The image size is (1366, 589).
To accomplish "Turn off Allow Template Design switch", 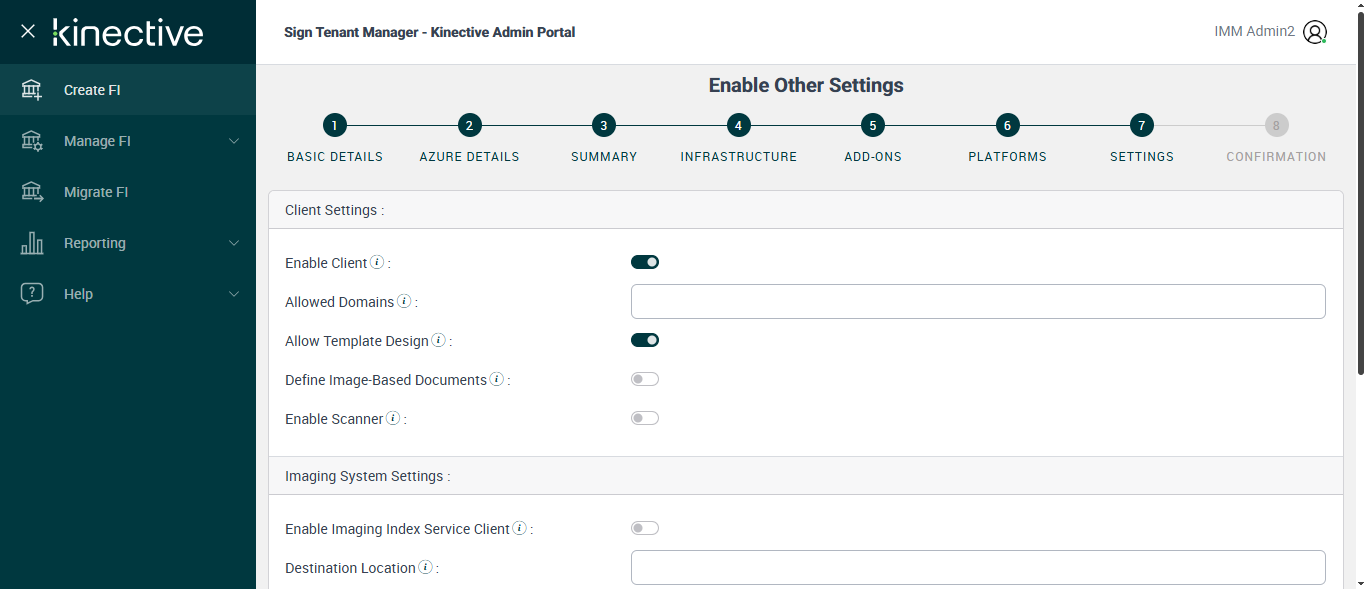I will click(x=645, y=340).
